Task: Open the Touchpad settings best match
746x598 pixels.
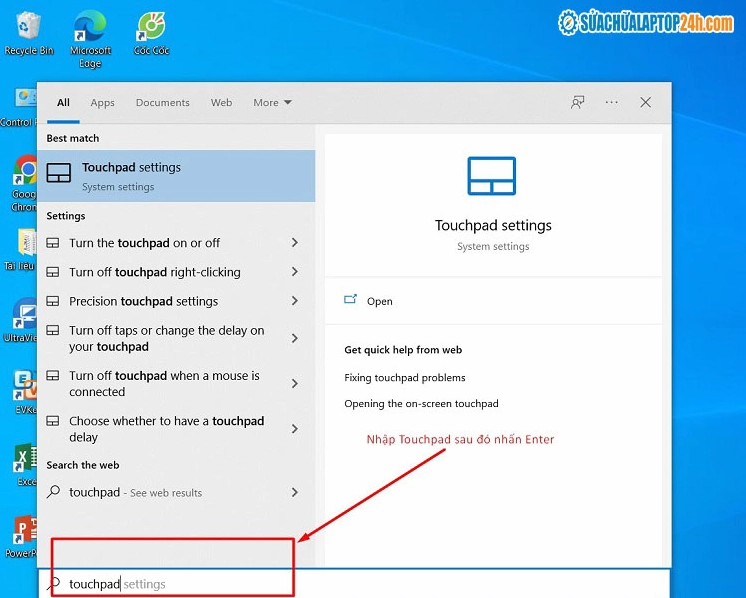Action: (x=176, y=176)
